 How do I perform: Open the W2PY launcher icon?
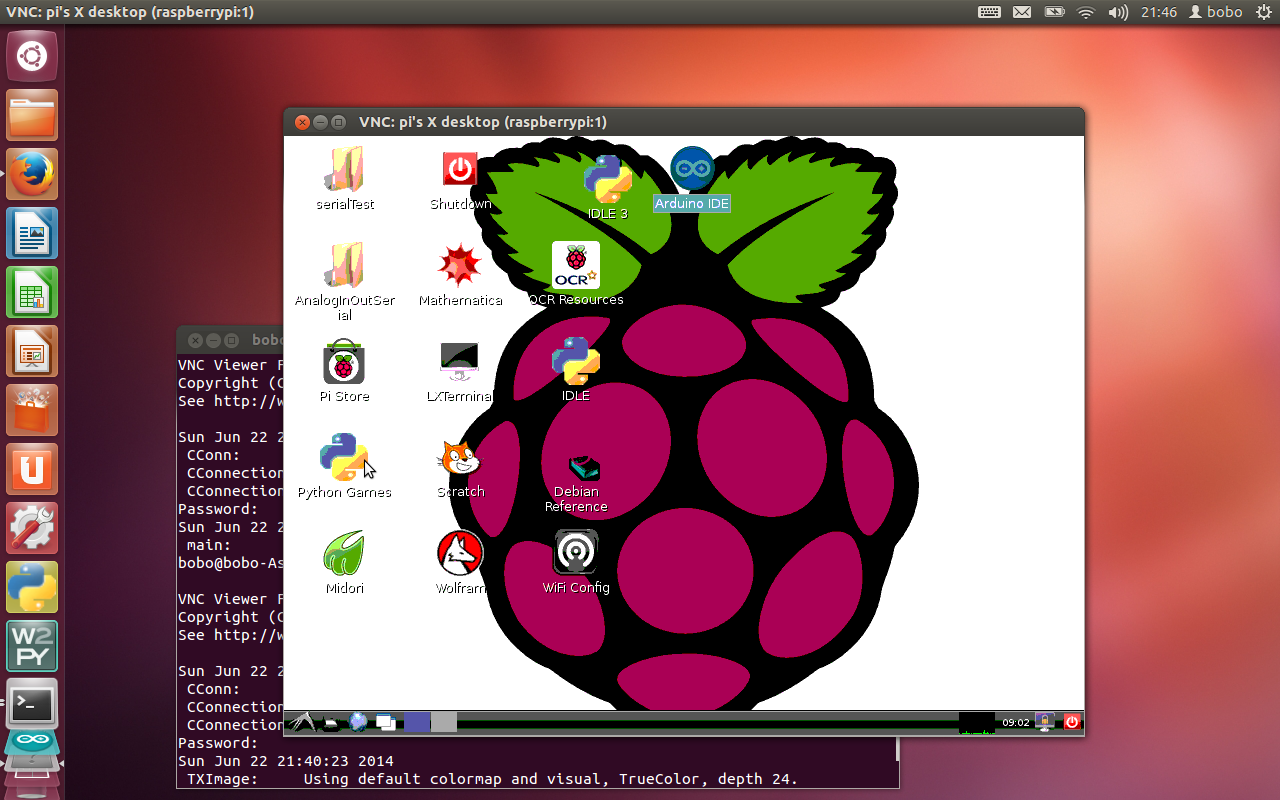pyautogui.click(x=32, y=646)
